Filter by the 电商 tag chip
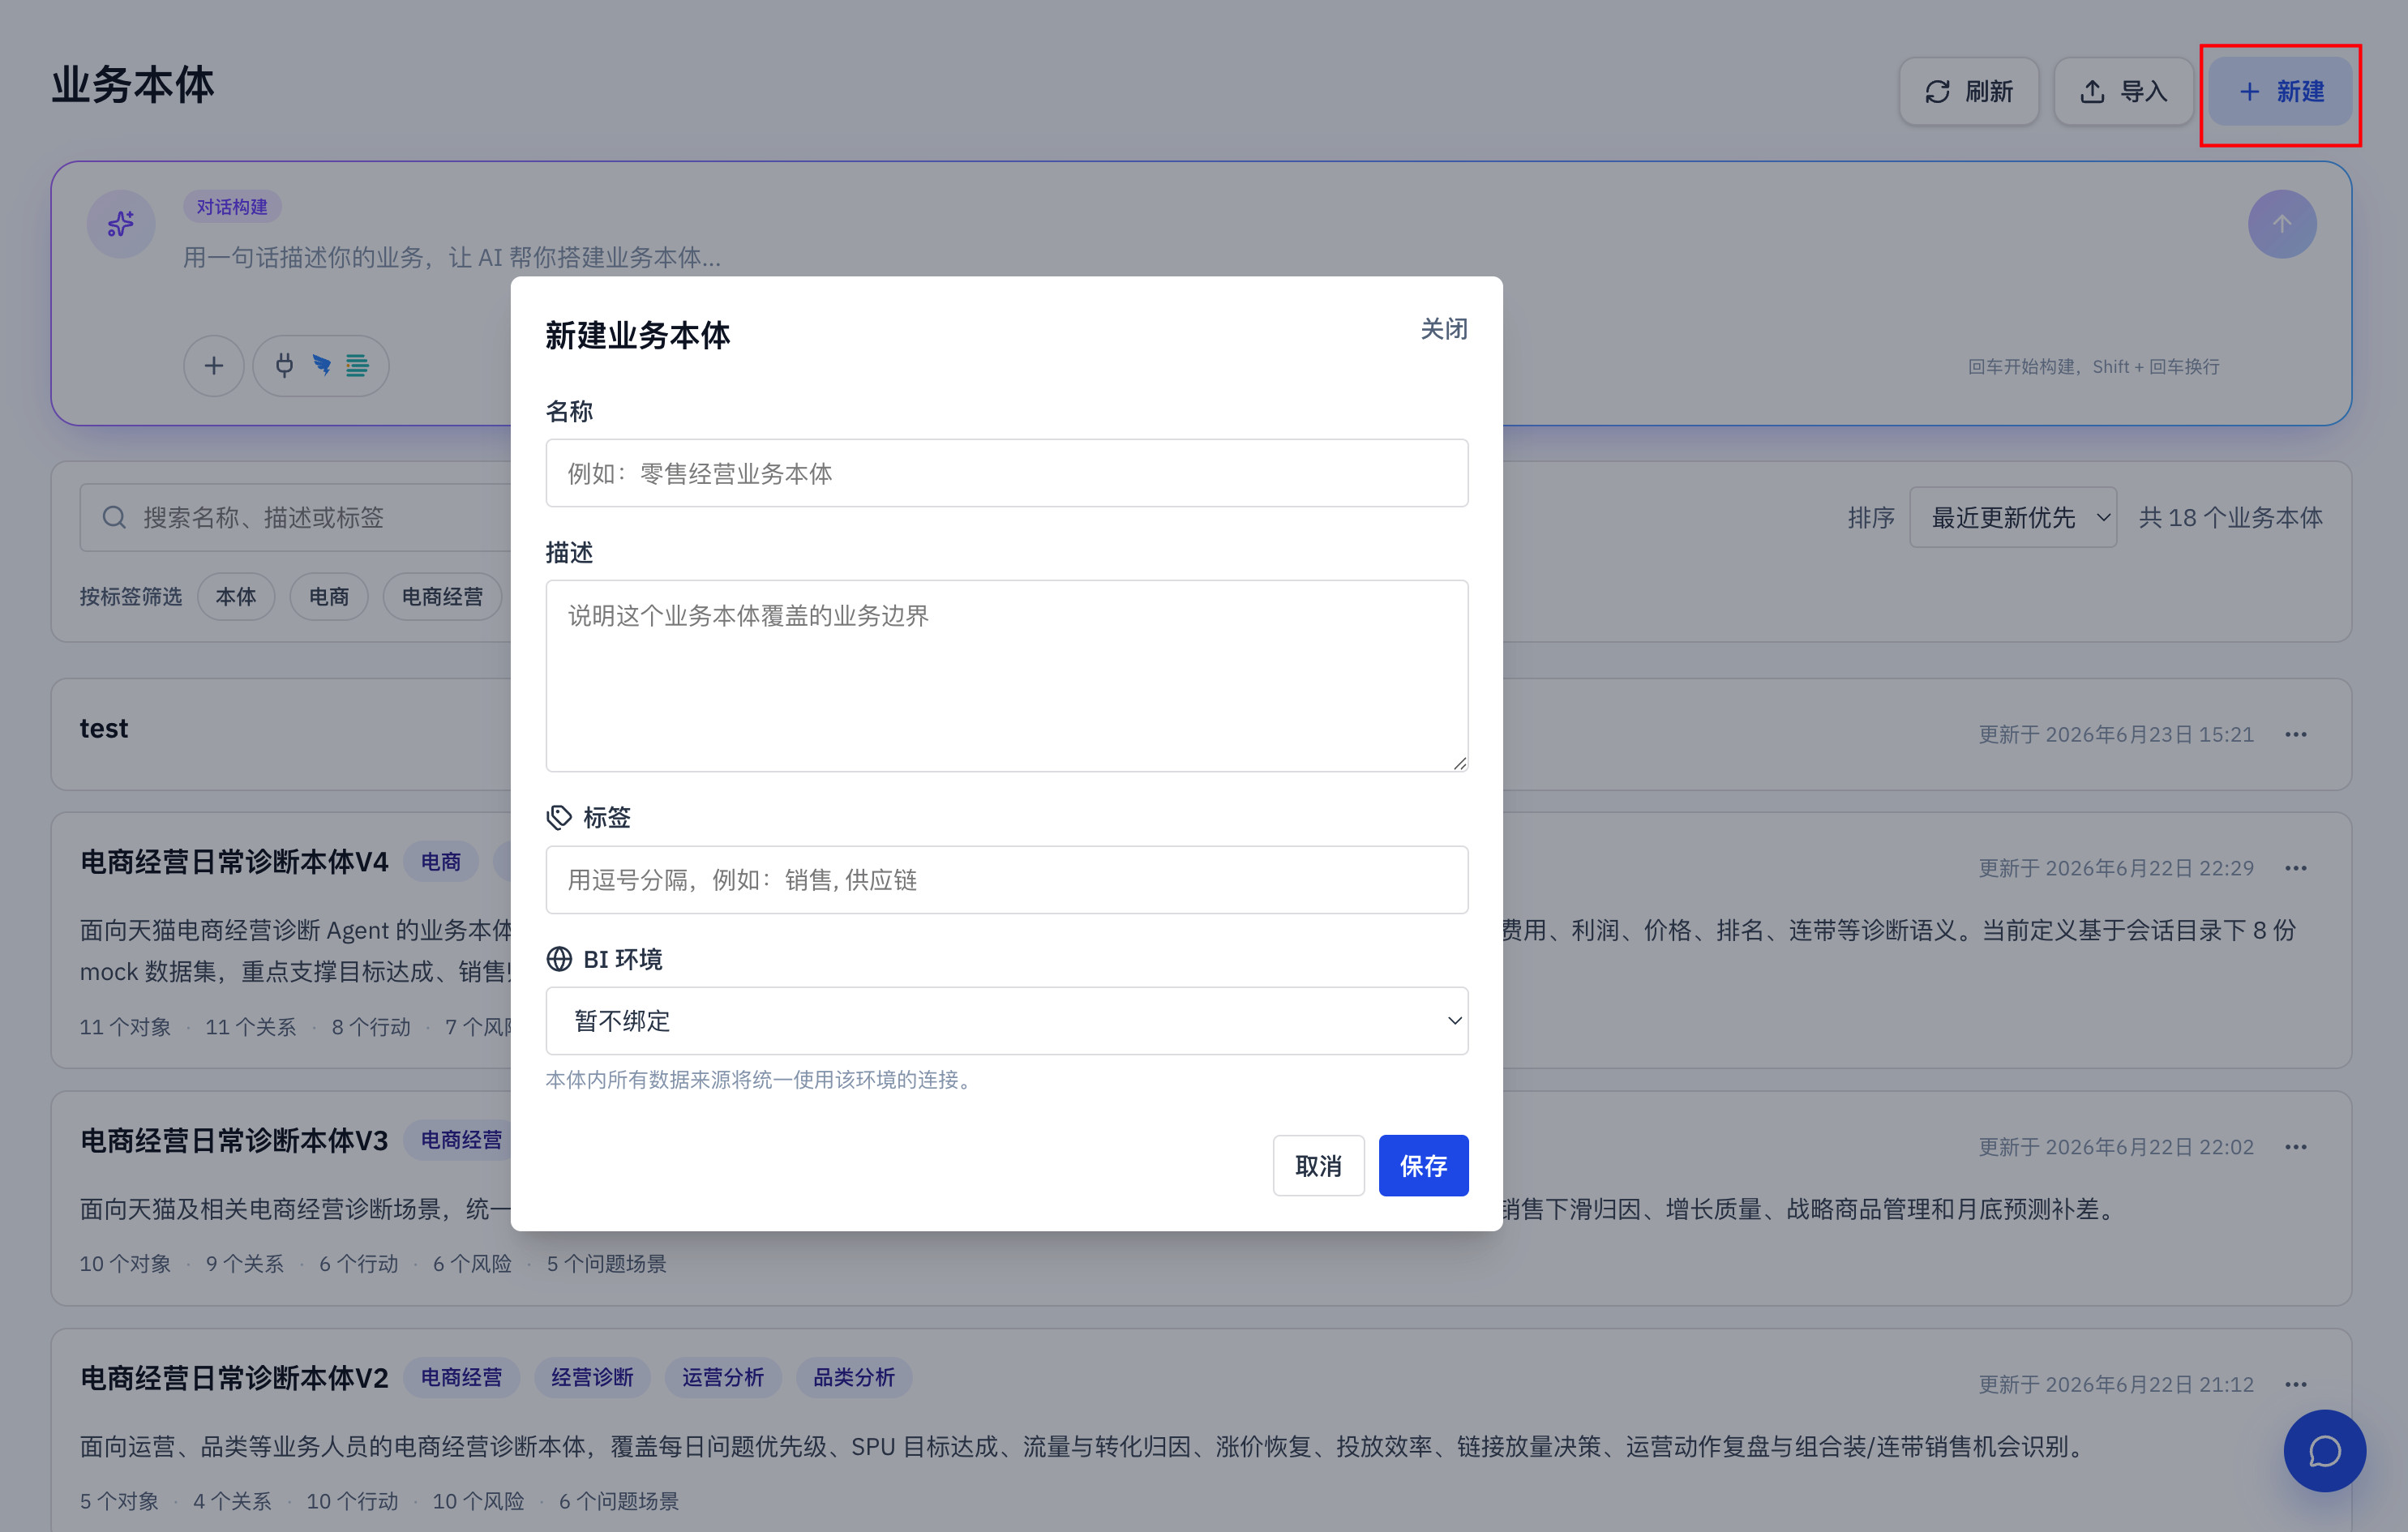 click(x=328, y=597)
